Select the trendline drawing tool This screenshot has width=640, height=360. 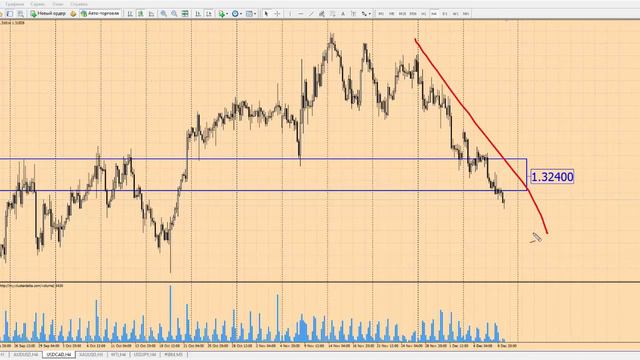click(x=311, y=13)
